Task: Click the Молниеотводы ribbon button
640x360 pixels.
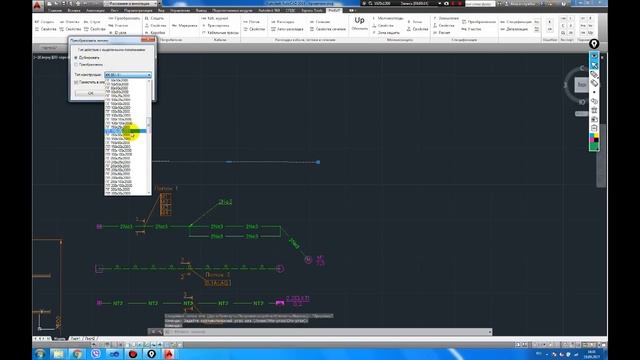Action: 387,18
